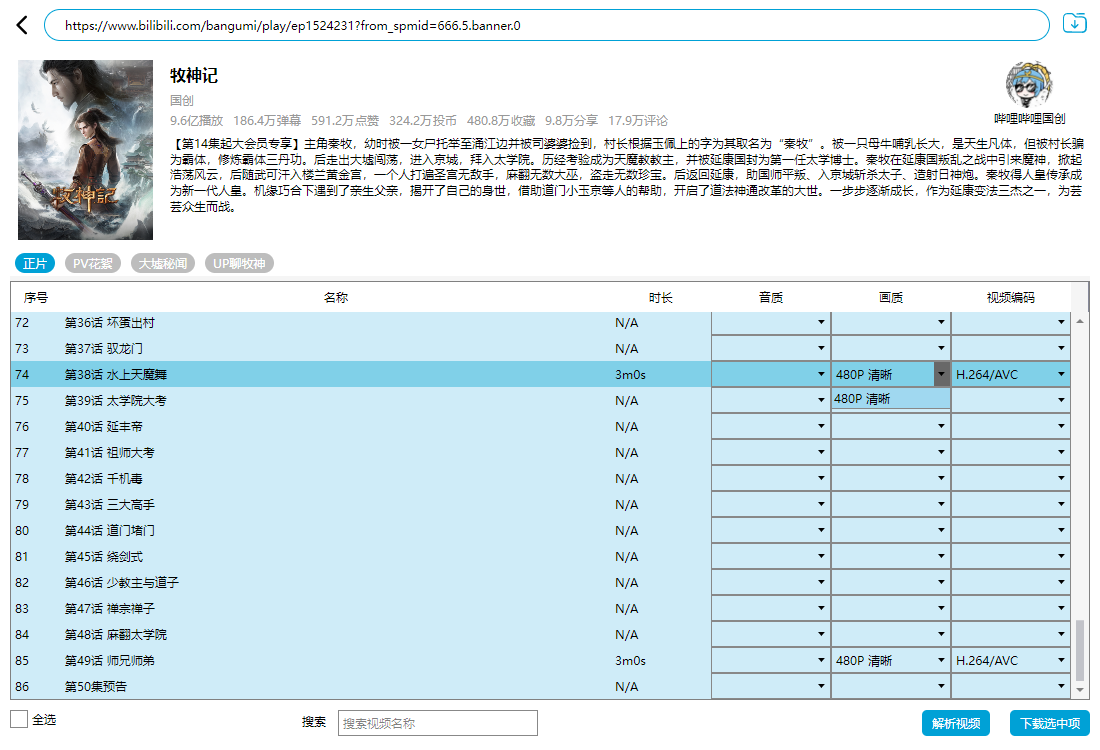The width and height of the screenshot is (1100, 750).
Task: Click the back arrow icon
Action: (22, 25)
